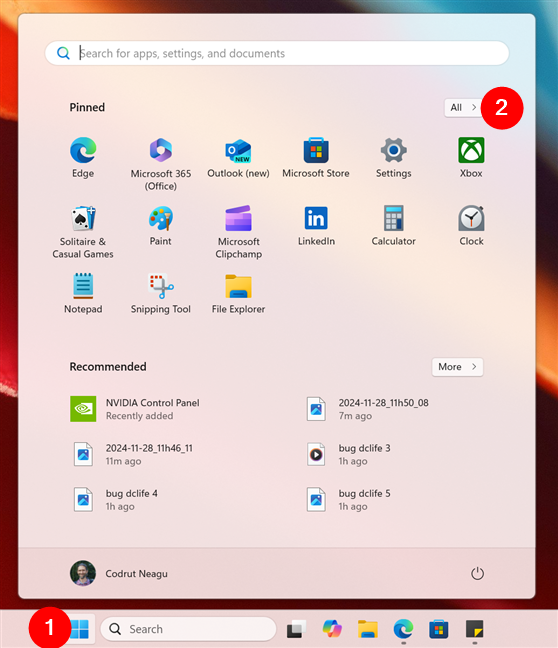The width and height of the screenshot is (558, 648).
Task: Open Task View on the taskbar
Action: [x=296, y=629]
